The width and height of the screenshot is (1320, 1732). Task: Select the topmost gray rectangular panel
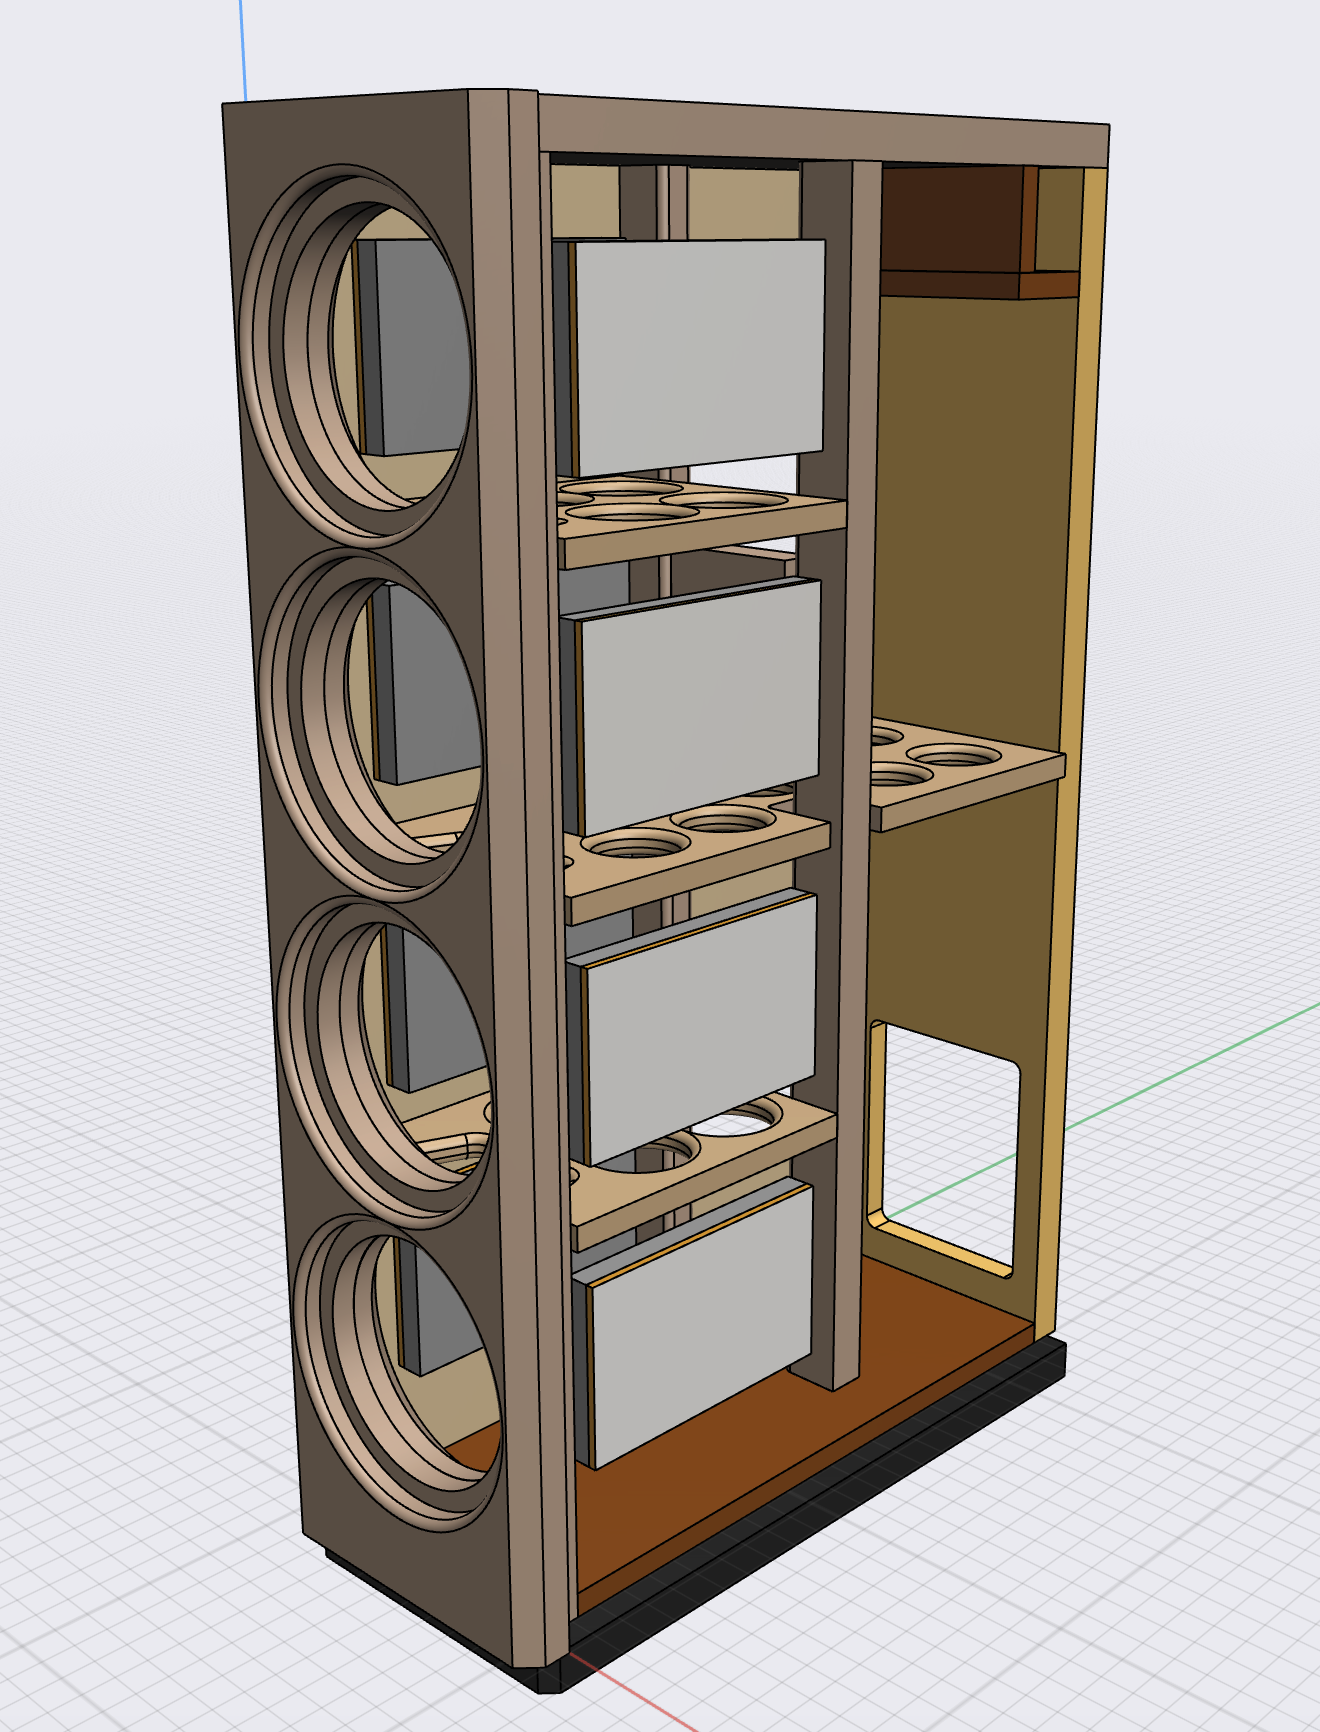tap(699, 356)
